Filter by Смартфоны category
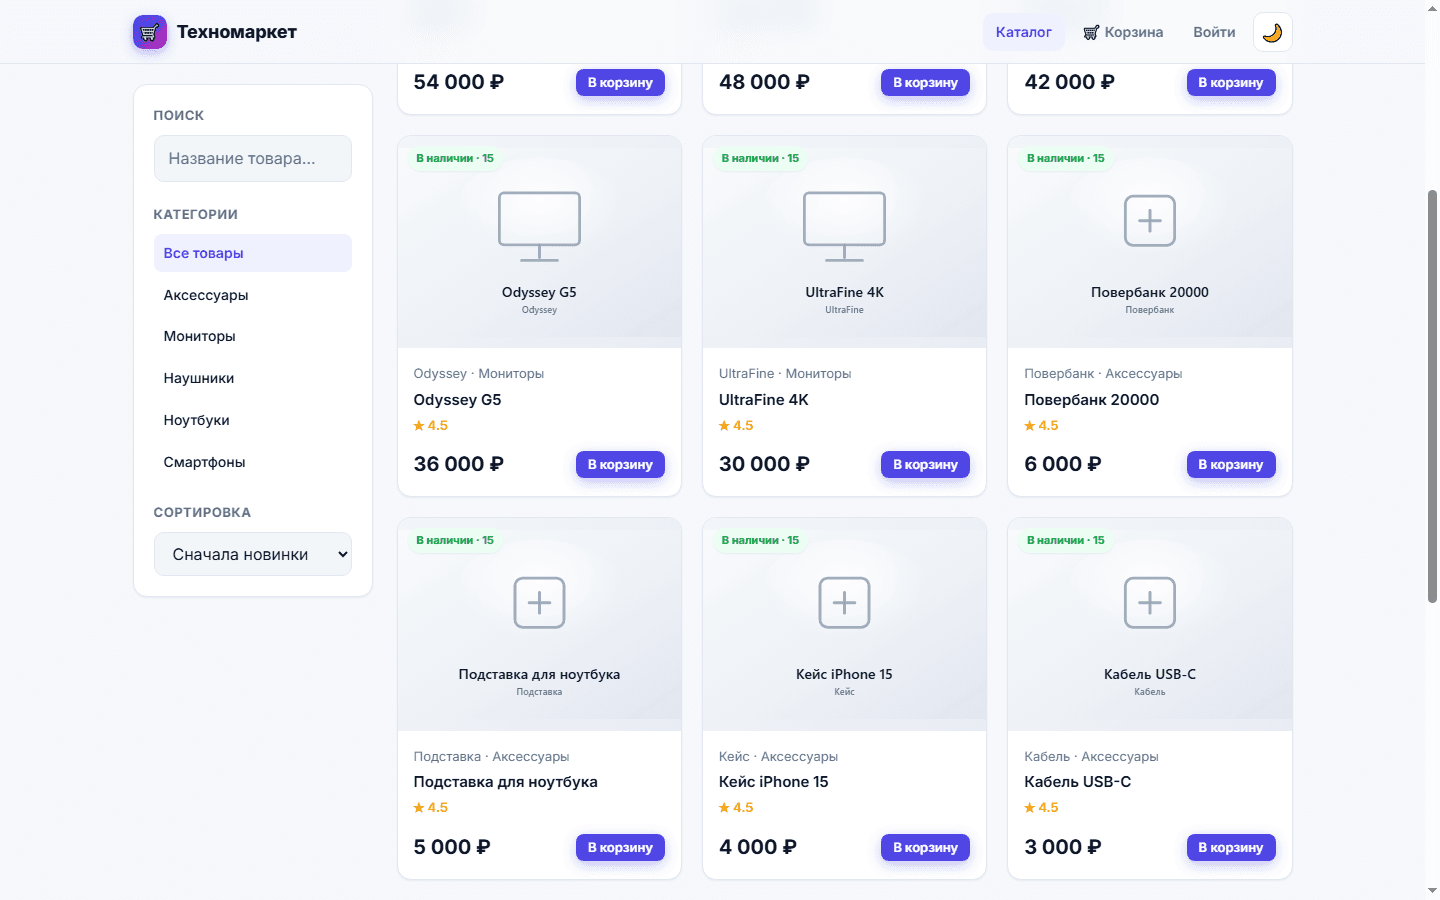The image size is (1440, 900). pos(253,462)
